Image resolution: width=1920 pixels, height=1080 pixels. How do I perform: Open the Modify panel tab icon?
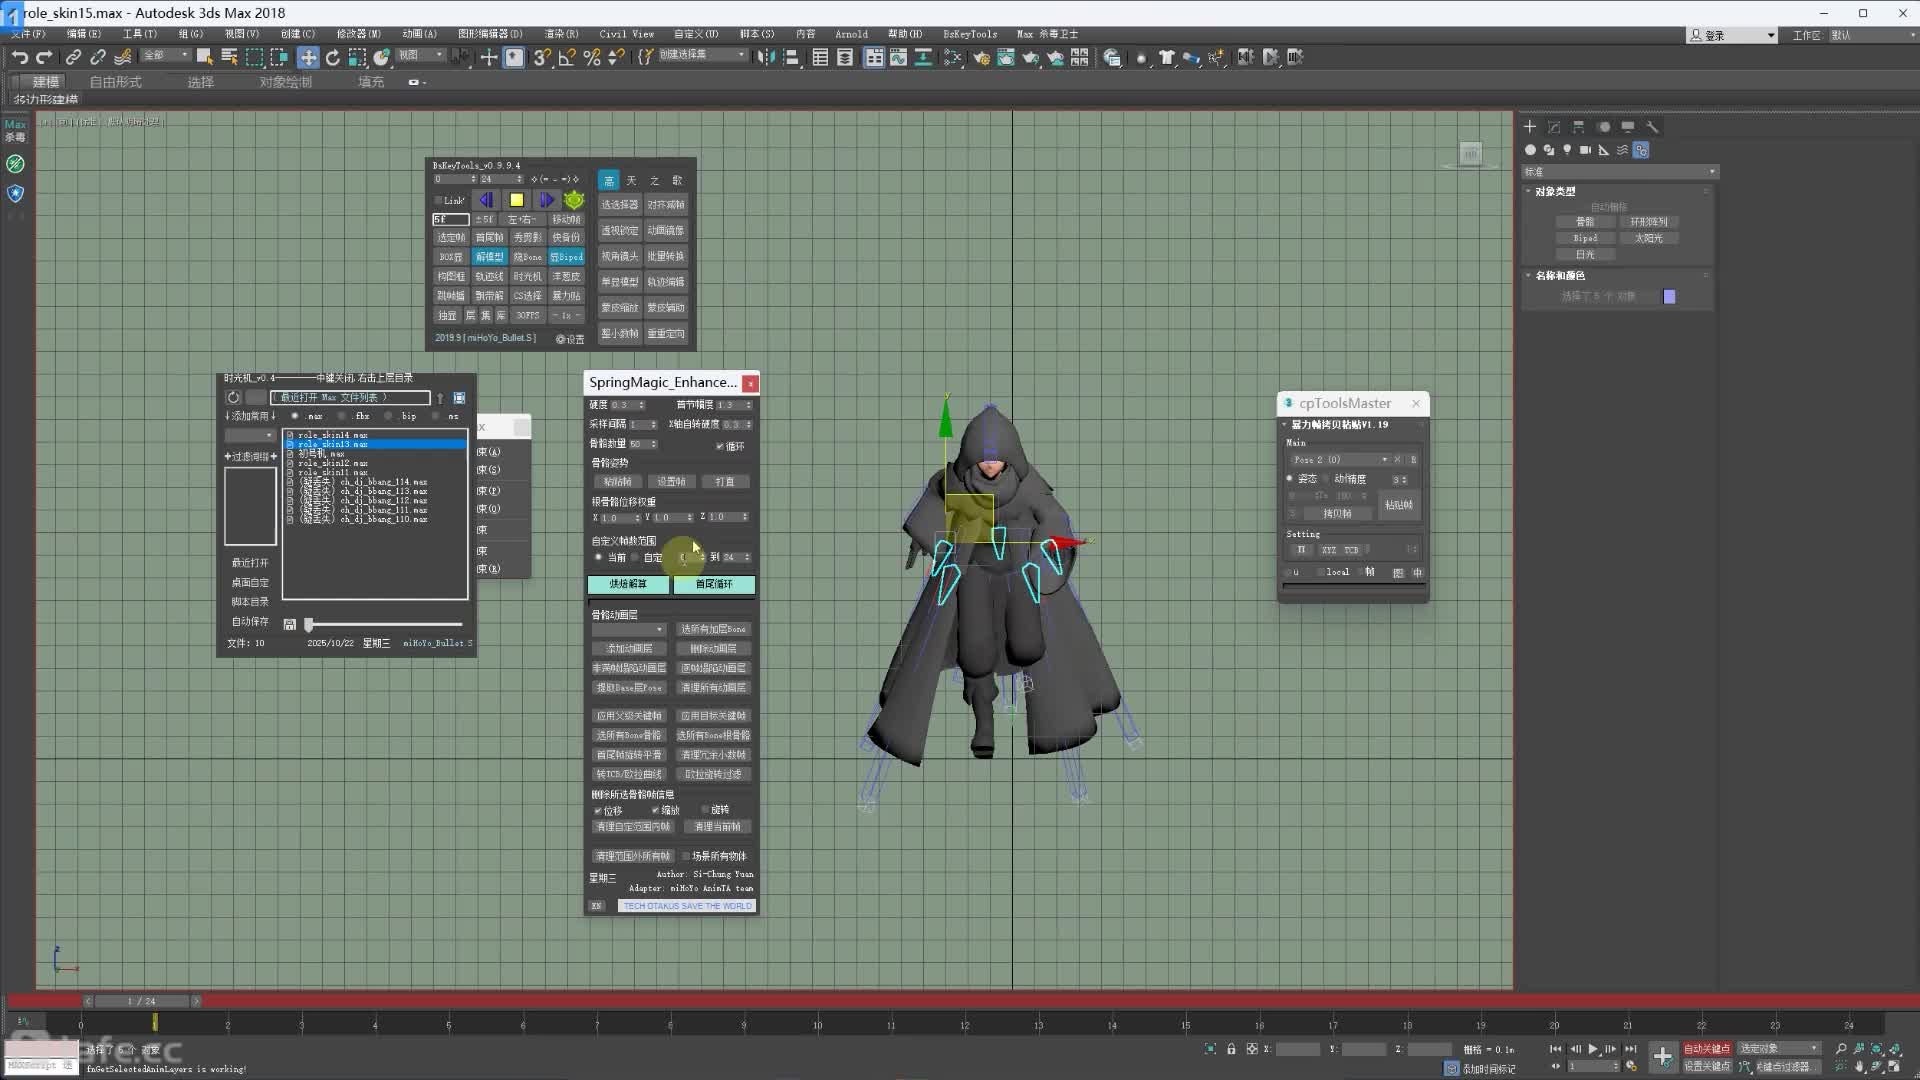coord(1554,127)
